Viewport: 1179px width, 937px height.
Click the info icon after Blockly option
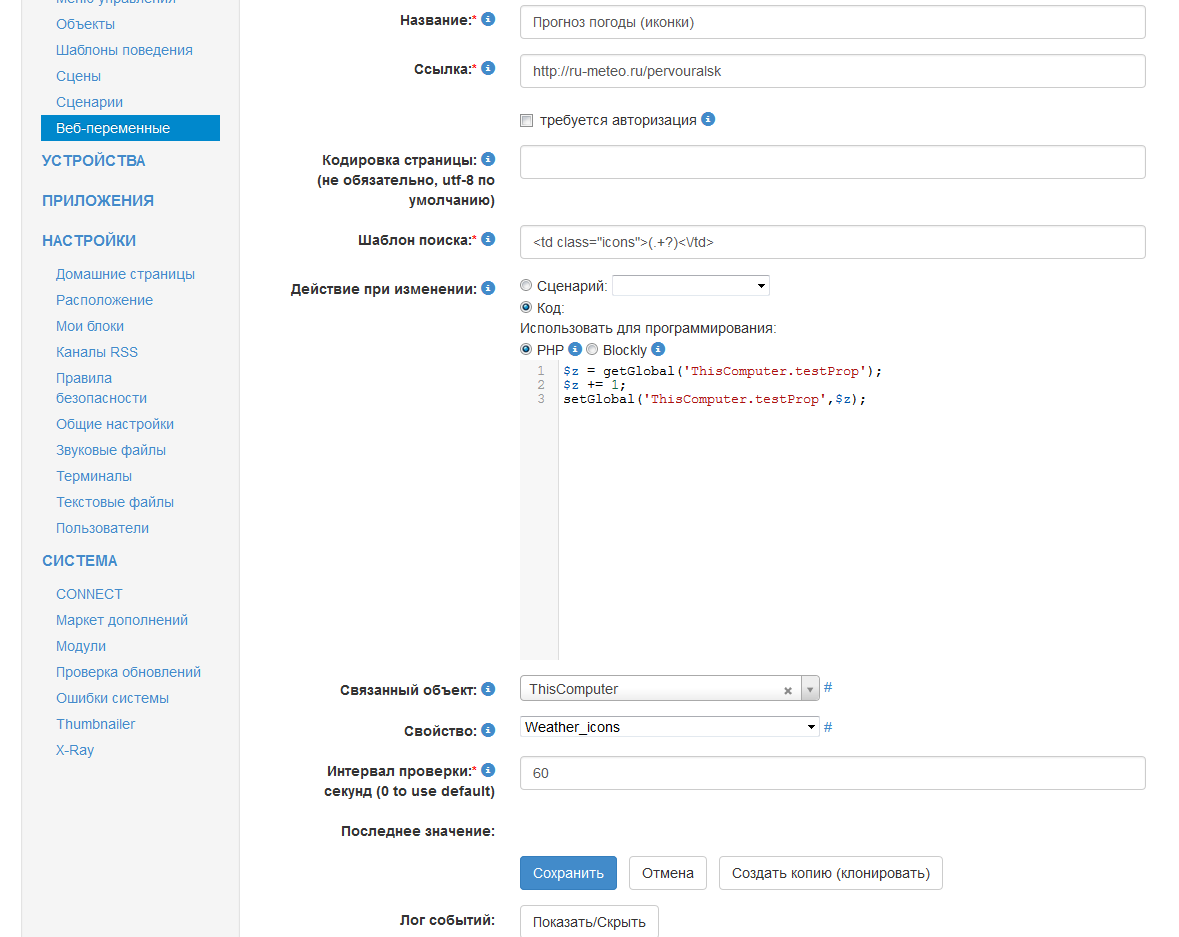(658, 349)
